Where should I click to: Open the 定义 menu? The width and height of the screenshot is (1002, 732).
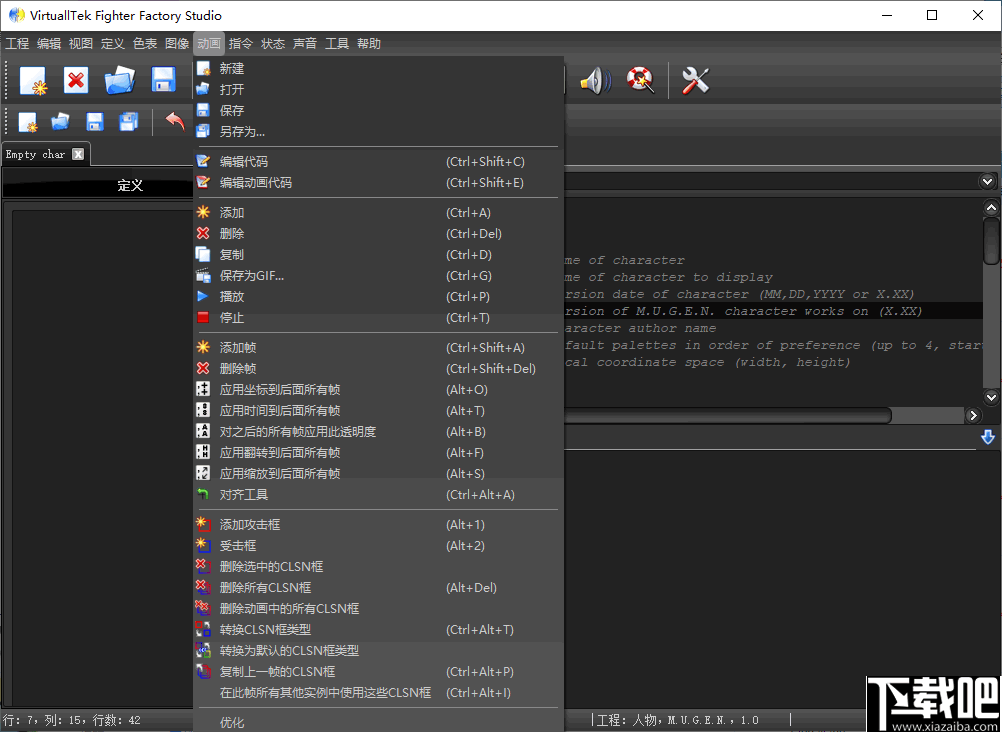point(113,43)
